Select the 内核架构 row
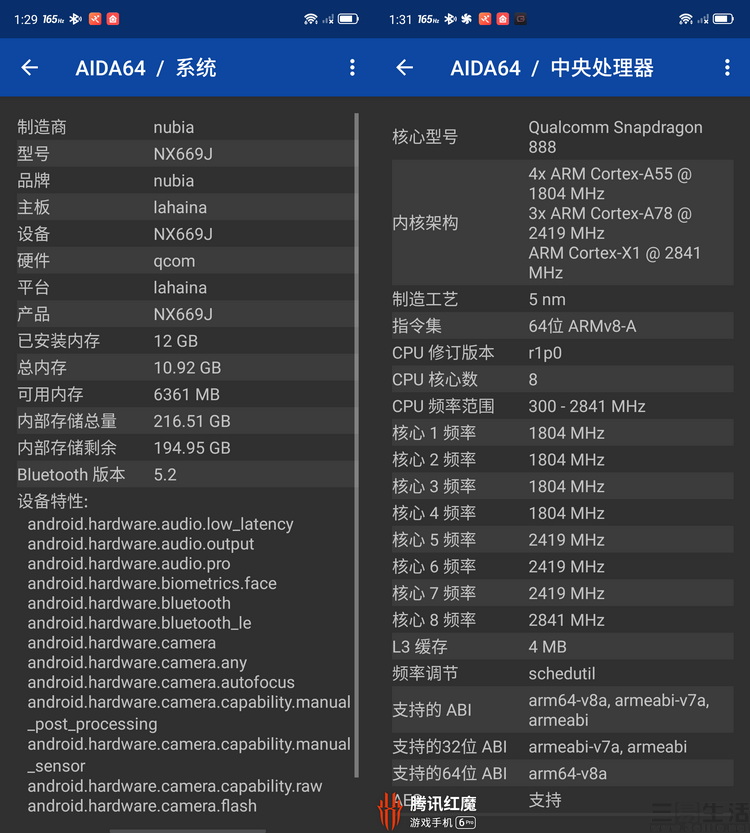Viewport: 750px width, 833px height. point(562,223)
